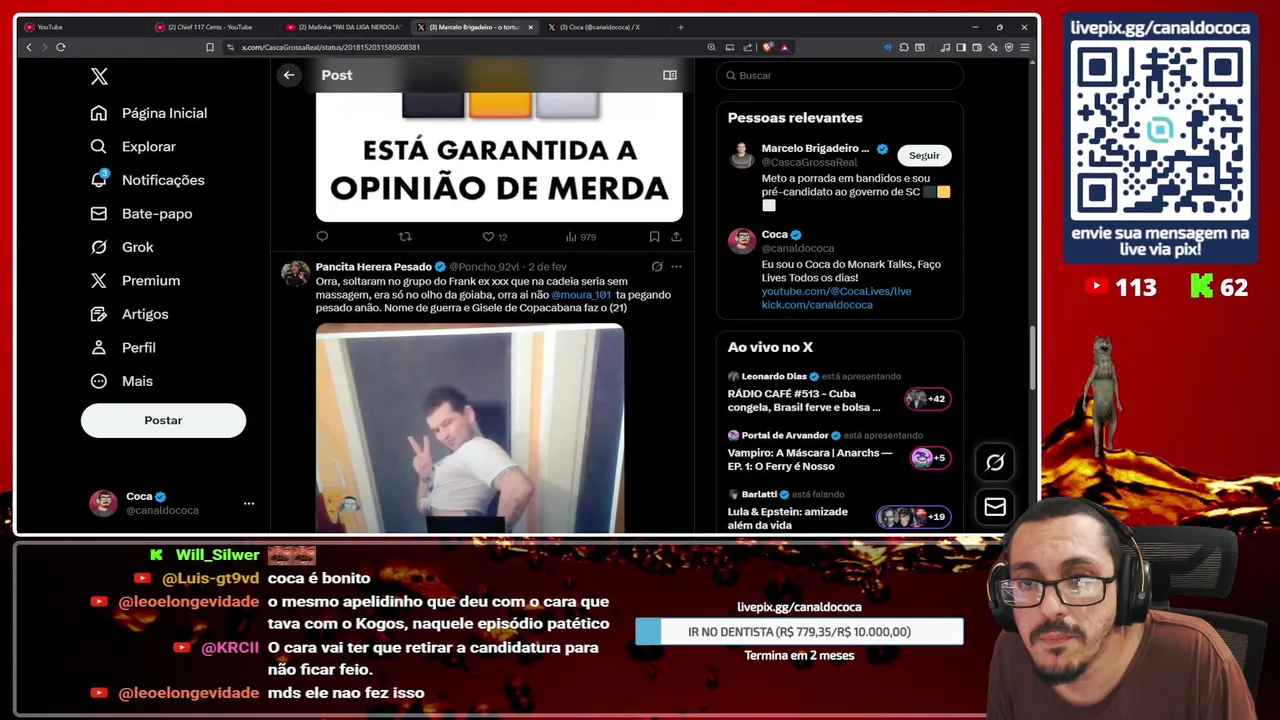Reload the page
The height and width of the screenshot is (720, 1280).
[x=61, y=47]
